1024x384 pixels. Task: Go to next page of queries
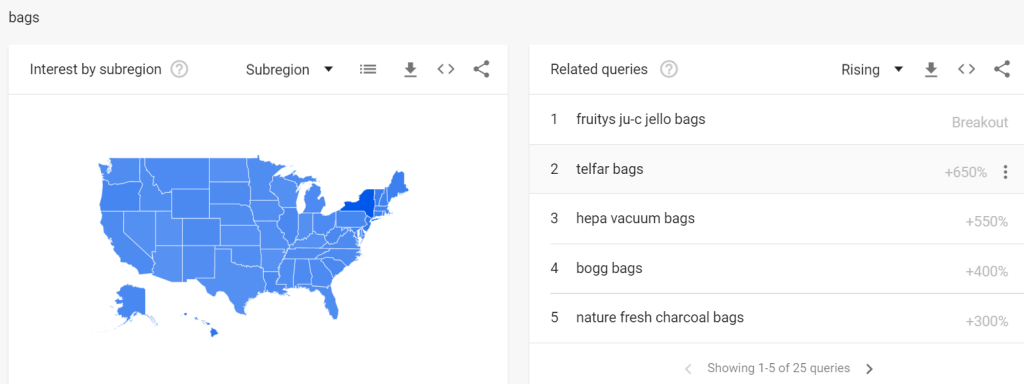coord(869,369)
